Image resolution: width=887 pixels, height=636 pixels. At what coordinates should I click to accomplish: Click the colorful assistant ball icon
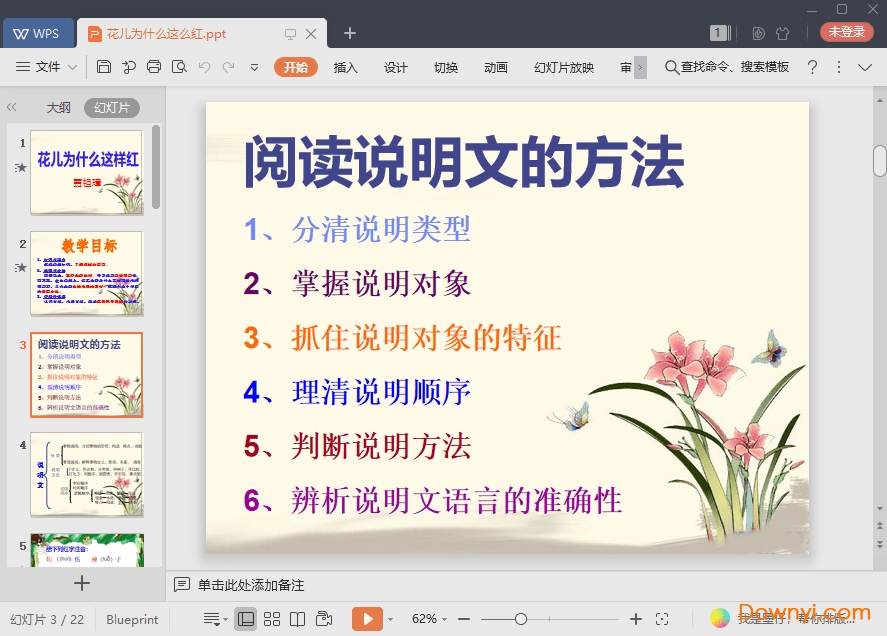(x=720, y=618)
